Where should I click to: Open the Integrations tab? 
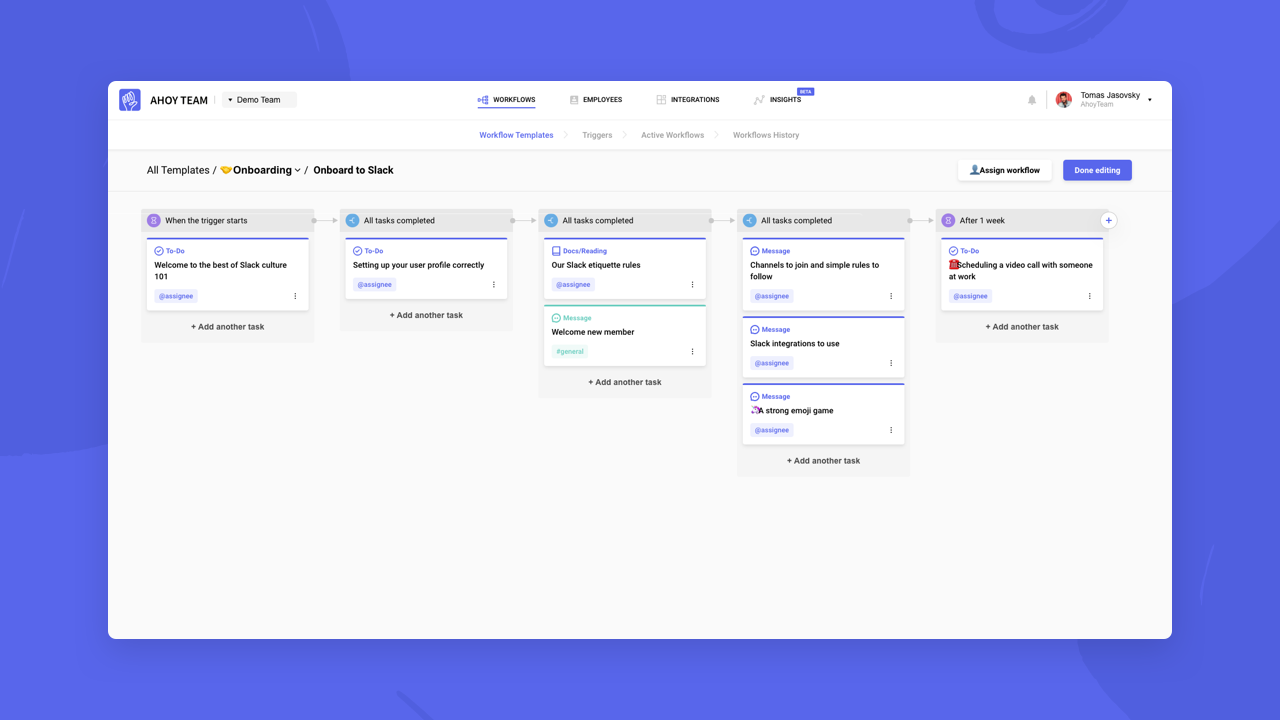coord(688,100)
